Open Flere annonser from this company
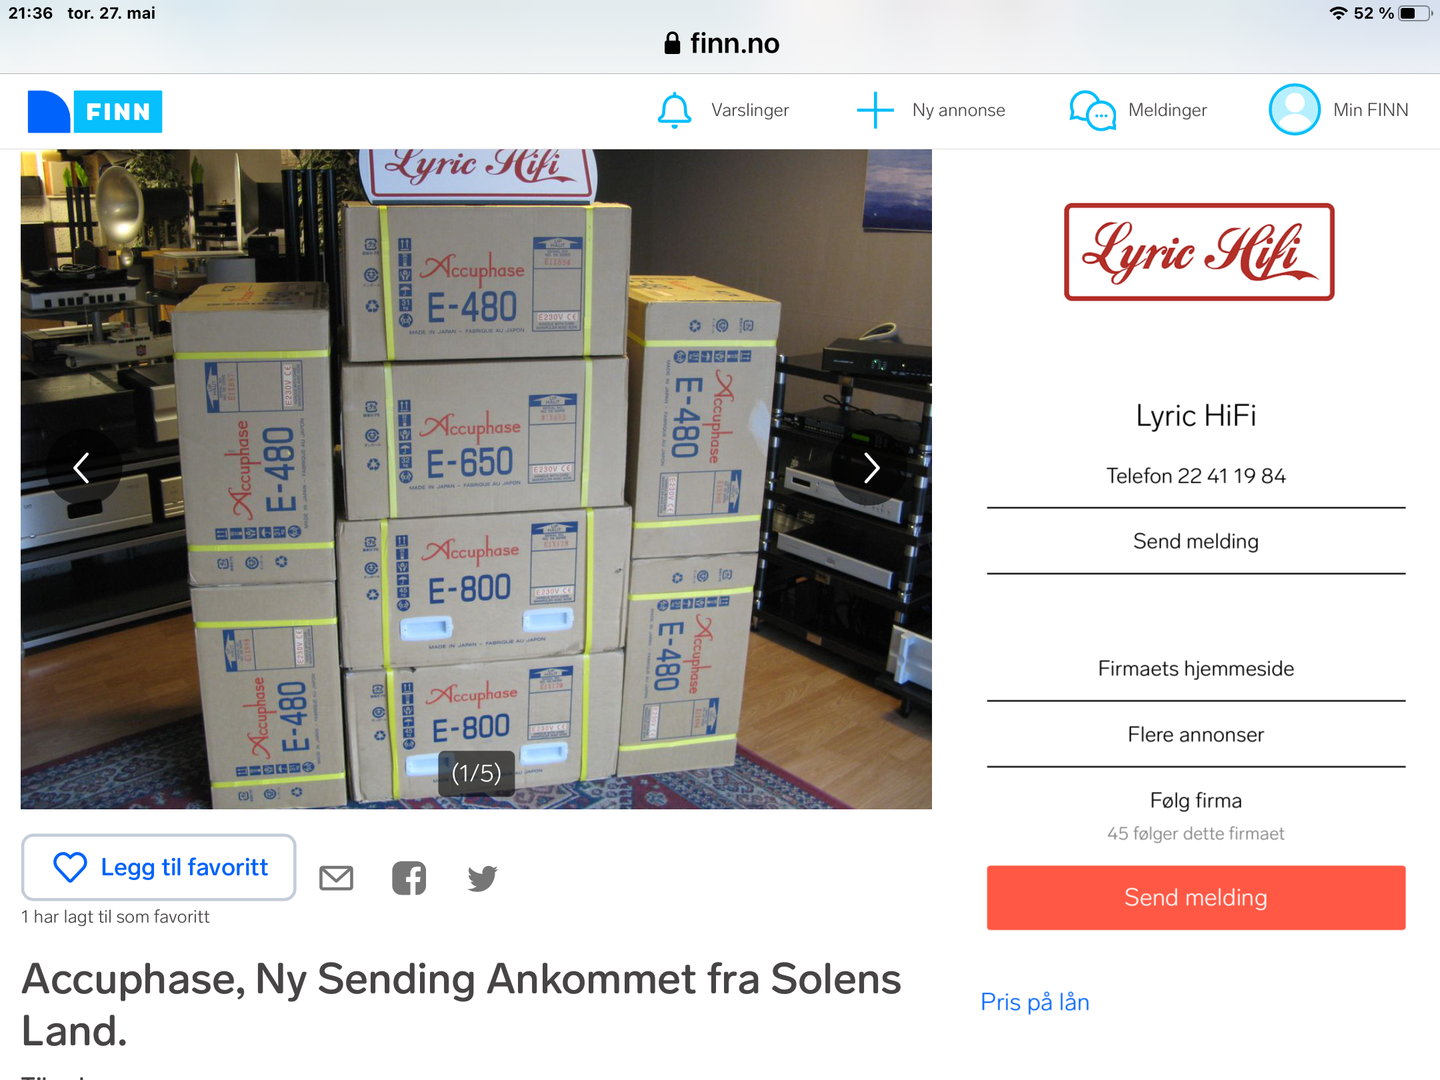Image resolution: width=1440 pixels, height=1080 pixels. (1196, 734)
